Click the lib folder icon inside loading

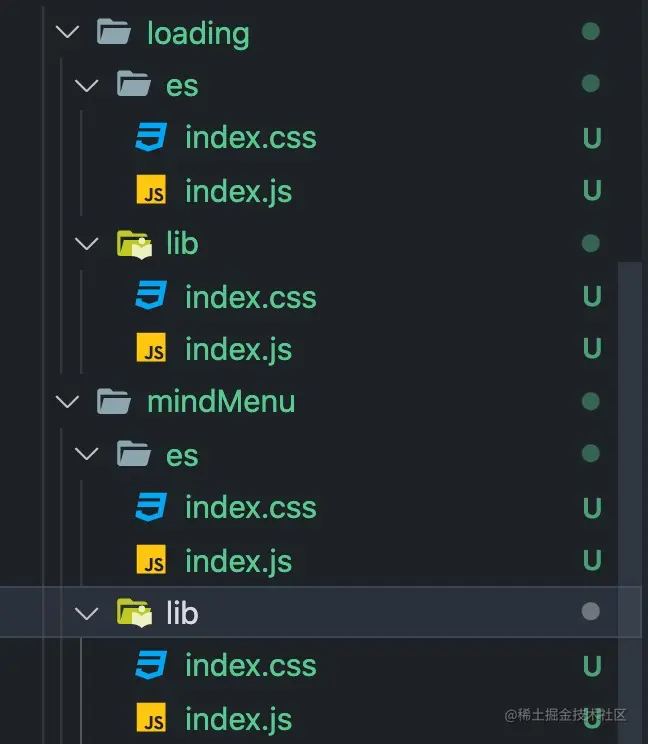[133, 244]
